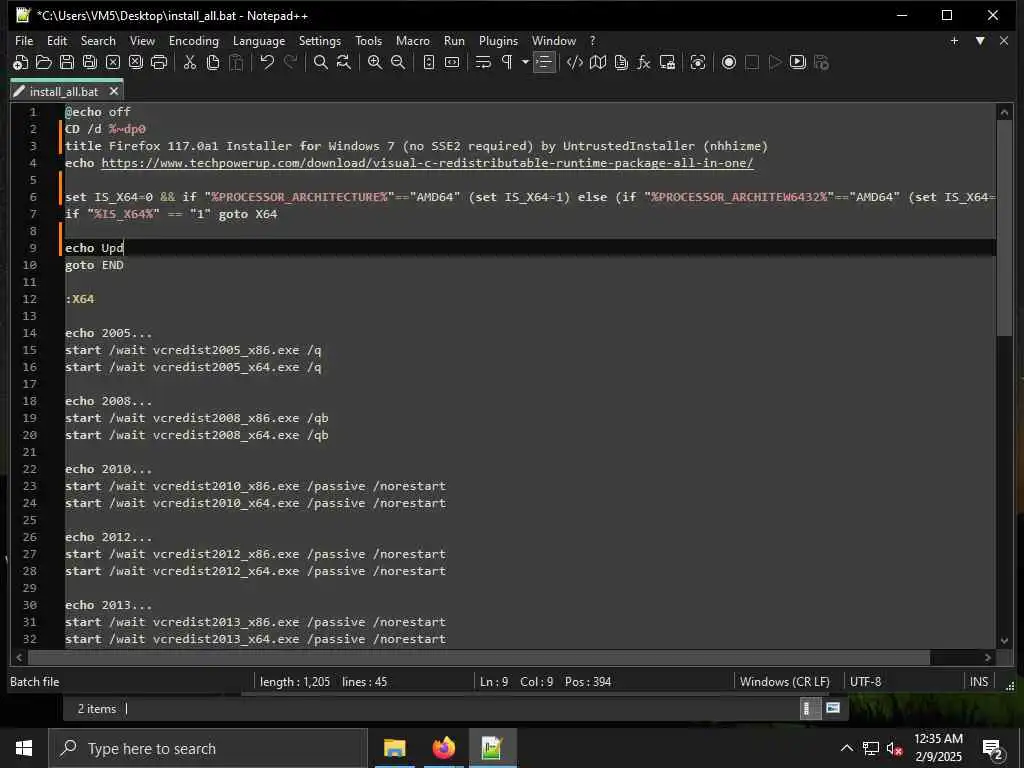Undo the last edit with Undo arrow
1024x768 pixels.
267,63
